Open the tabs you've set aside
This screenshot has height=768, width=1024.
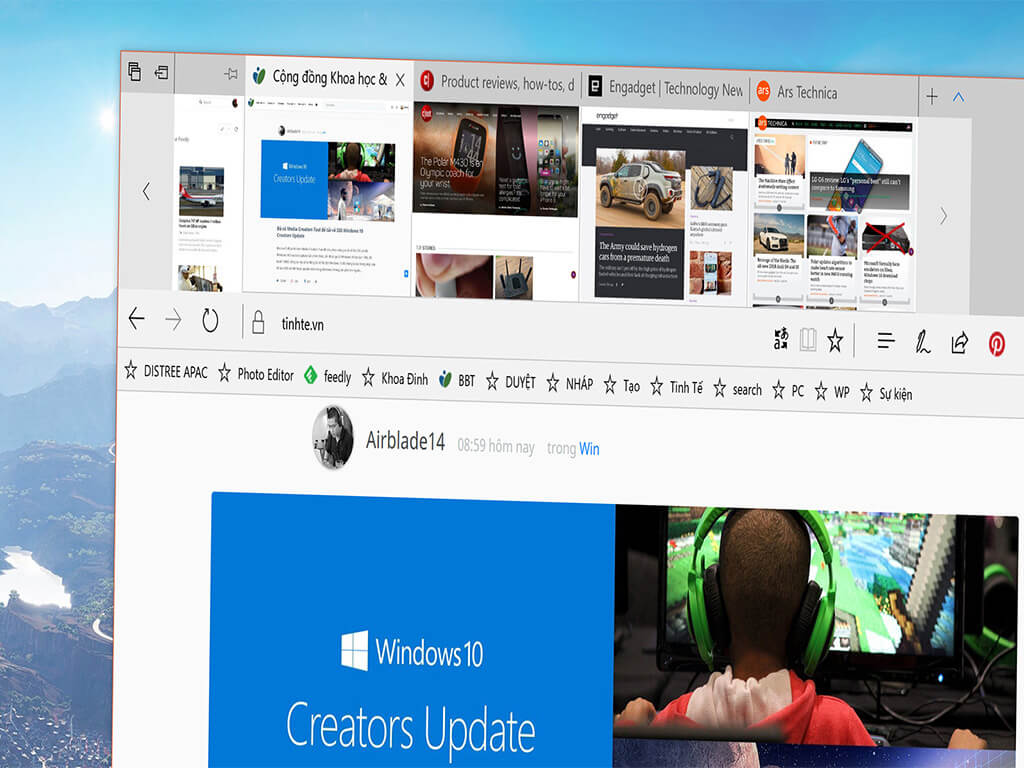point(135,71)
